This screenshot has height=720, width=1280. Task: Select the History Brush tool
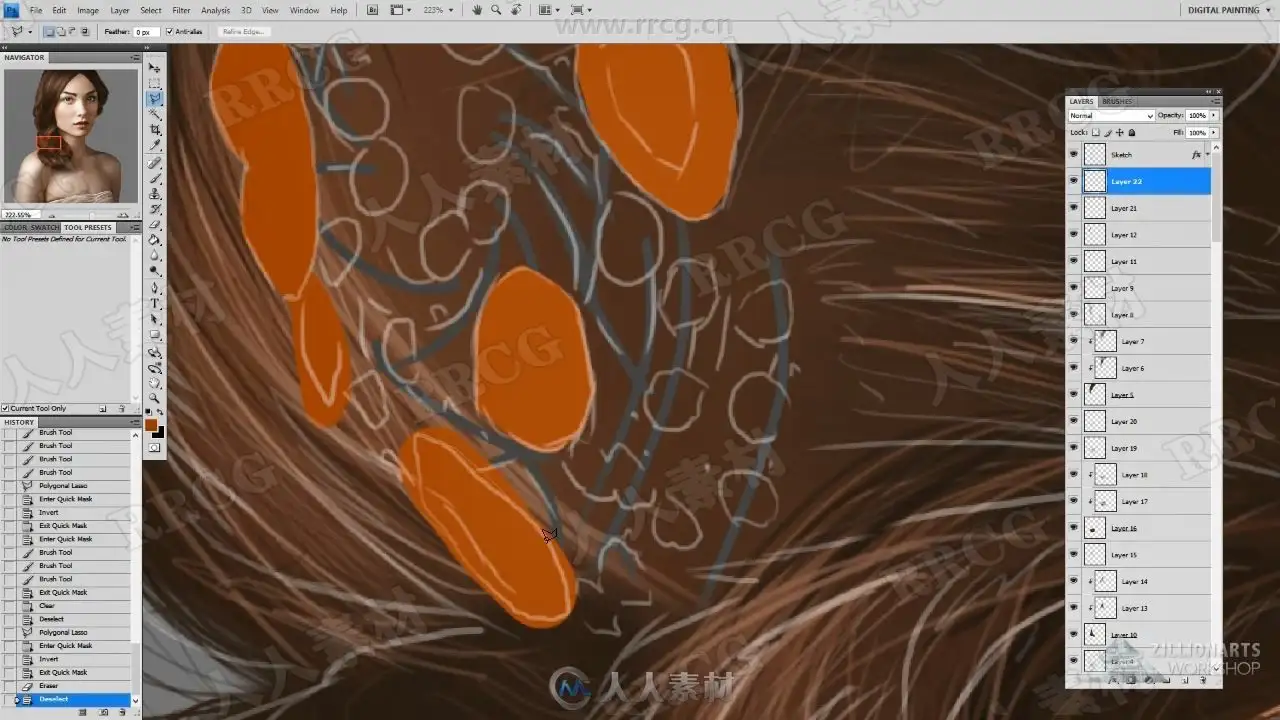(x=155, y=210)
